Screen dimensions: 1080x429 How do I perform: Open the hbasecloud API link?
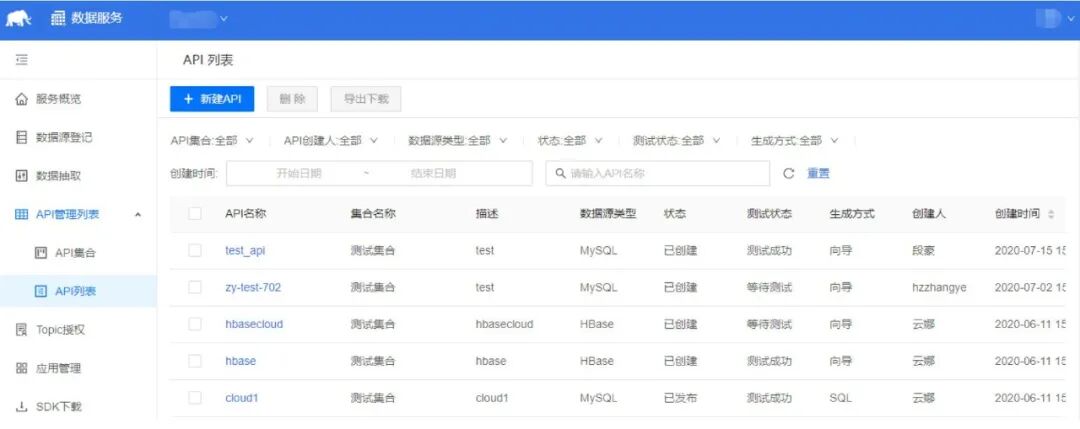point(253,324)
